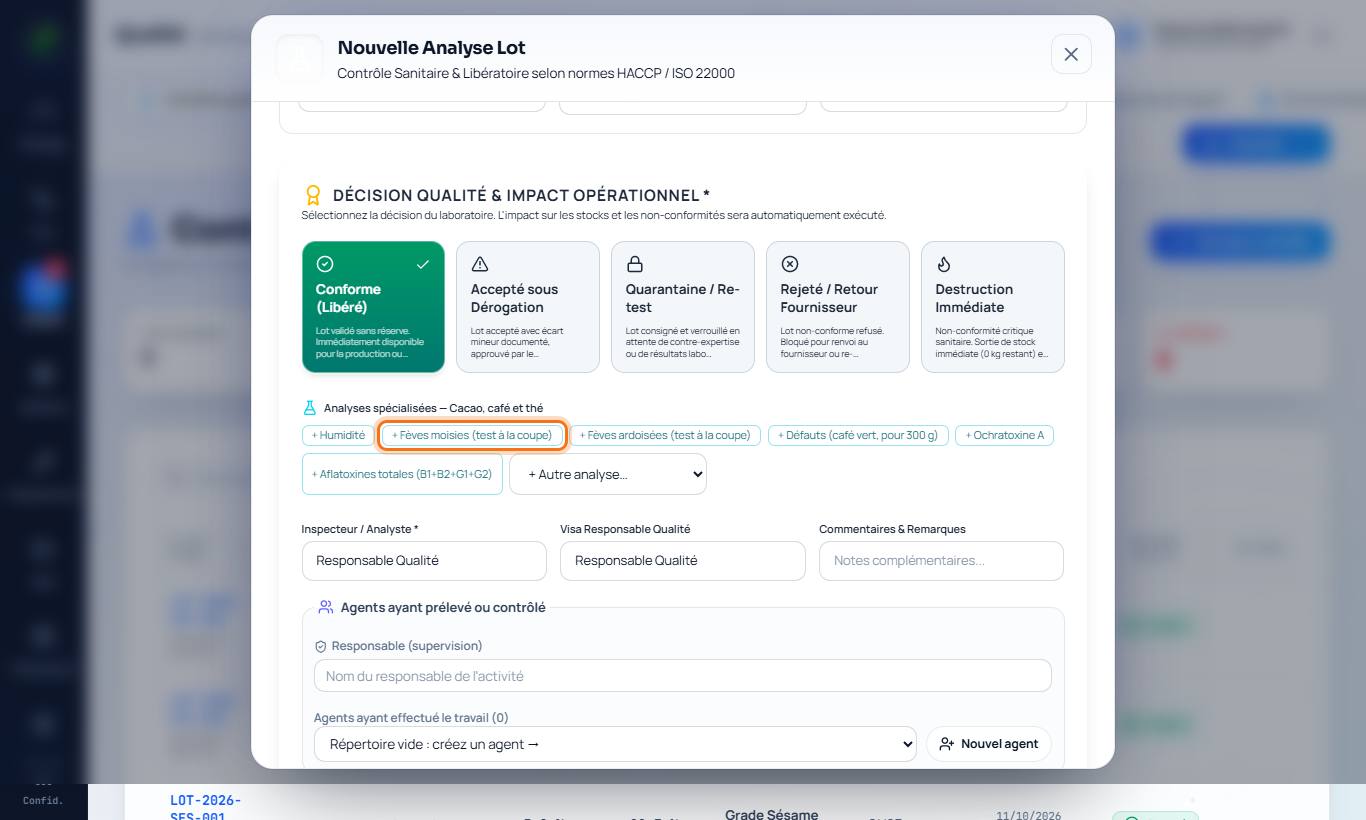Screen dimensions: 1366x820
Task: Click the Commentaires & Remarques notes field
Action: click(941, 561)
